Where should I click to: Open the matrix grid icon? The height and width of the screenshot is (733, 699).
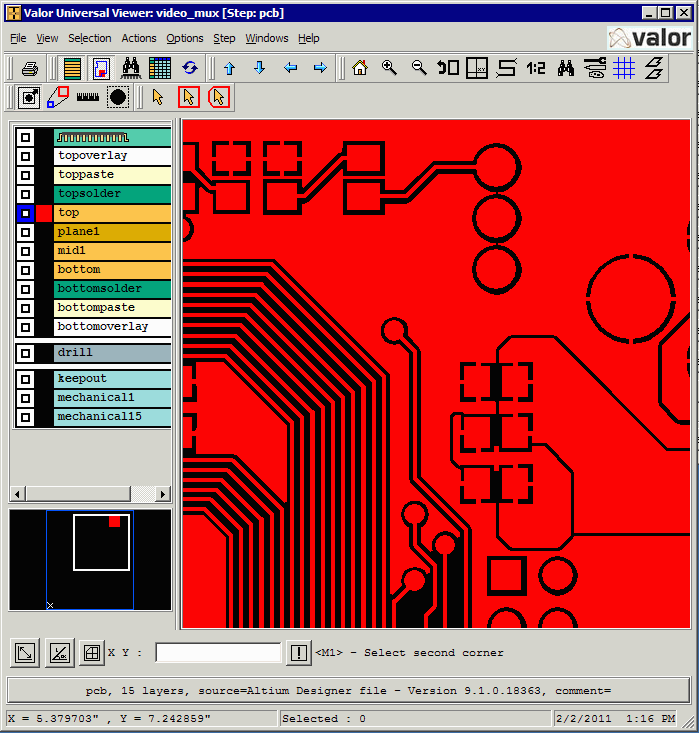(x=160, y=69)
